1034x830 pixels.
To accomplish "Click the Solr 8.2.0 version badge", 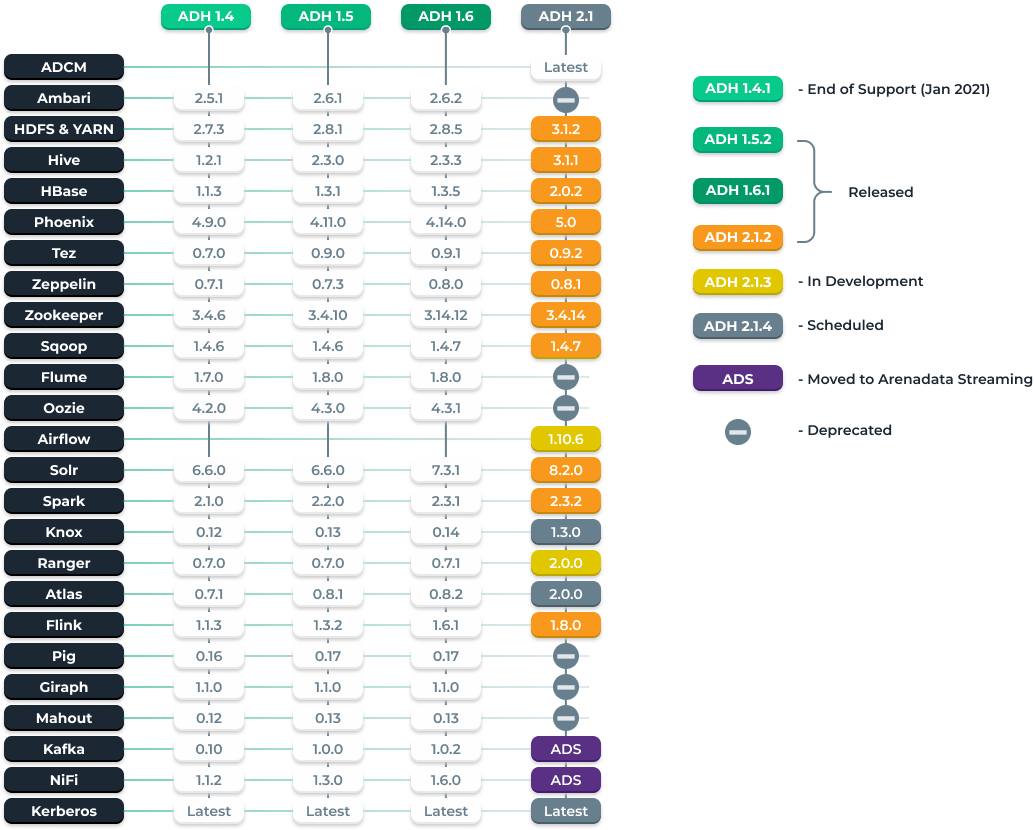I will pyautogui.click(x=566, y=470).
